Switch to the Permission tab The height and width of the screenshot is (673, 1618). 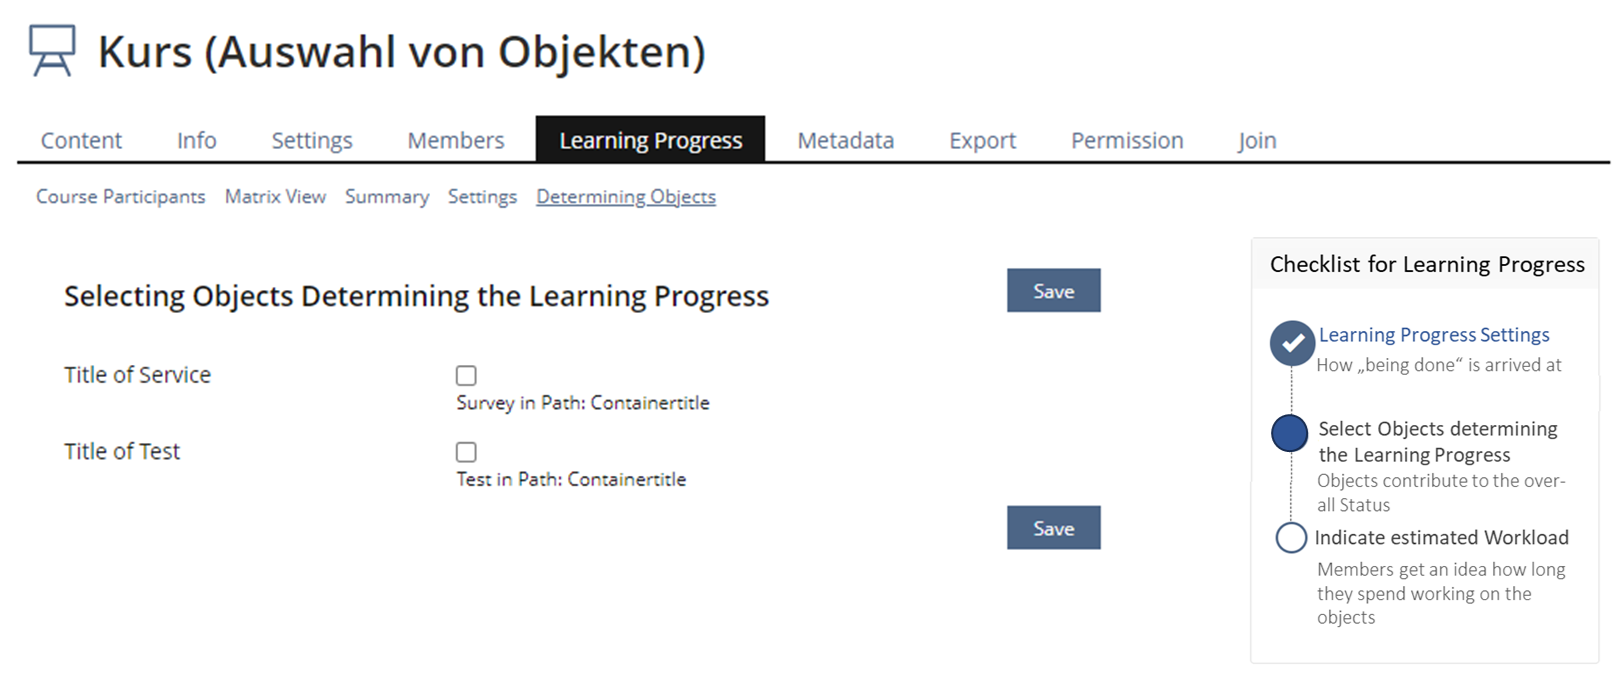point(1127,141)
